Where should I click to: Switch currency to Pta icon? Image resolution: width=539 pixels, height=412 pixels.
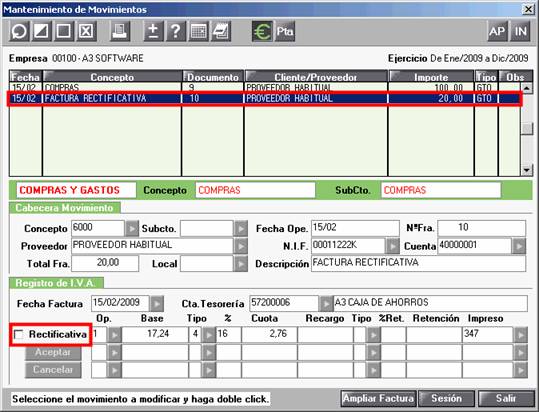(x=285, y=31)
